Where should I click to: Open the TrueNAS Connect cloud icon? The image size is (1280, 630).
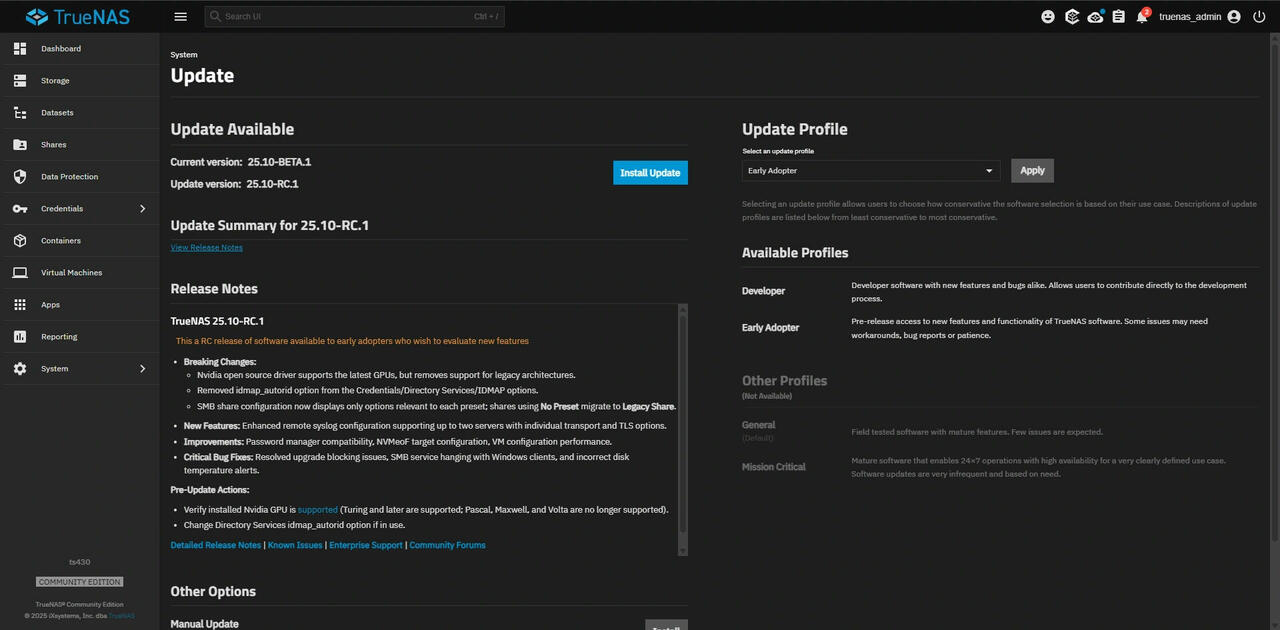(1095, 17)
